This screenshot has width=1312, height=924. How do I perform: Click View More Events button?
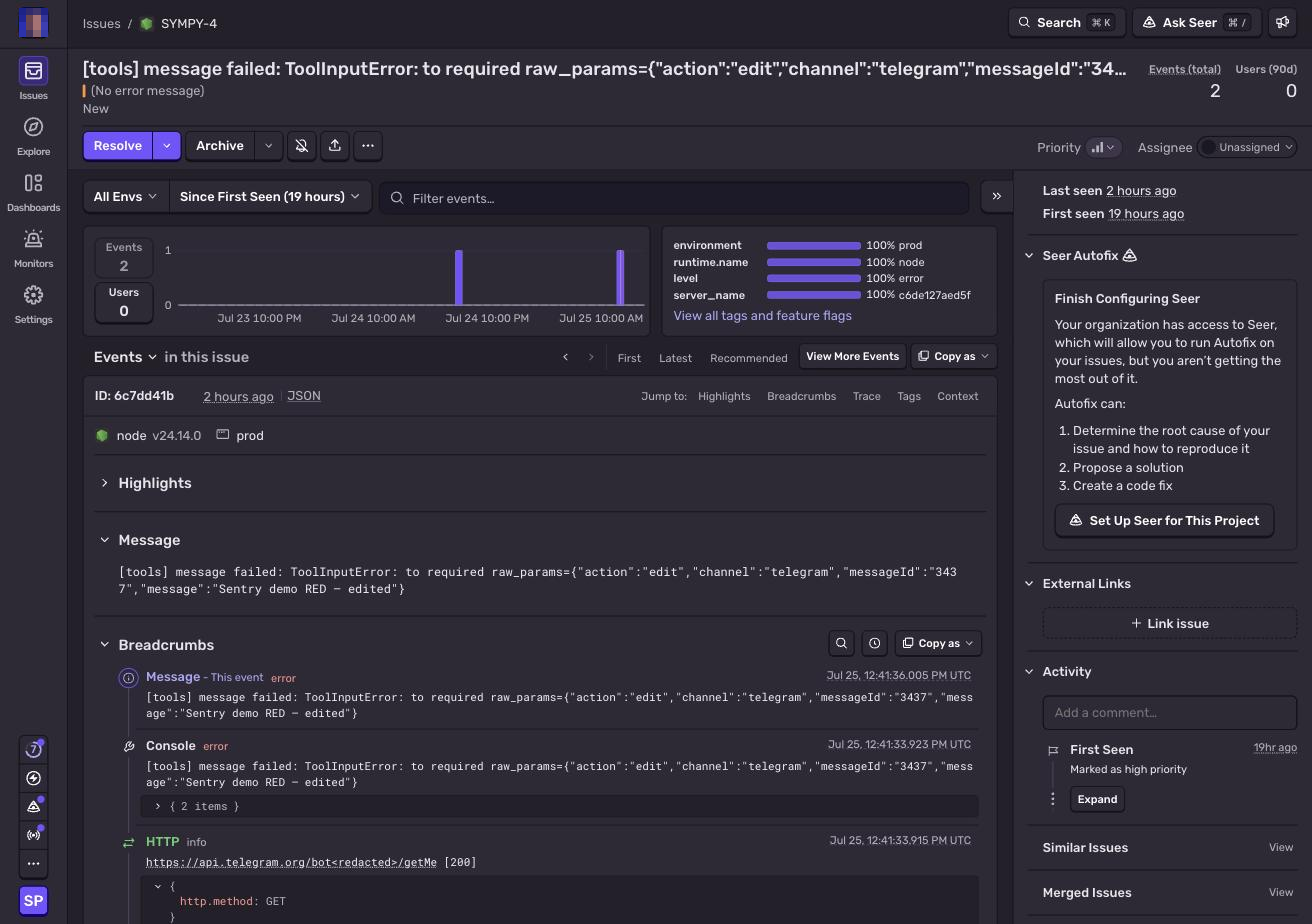[x=853, y=356]
